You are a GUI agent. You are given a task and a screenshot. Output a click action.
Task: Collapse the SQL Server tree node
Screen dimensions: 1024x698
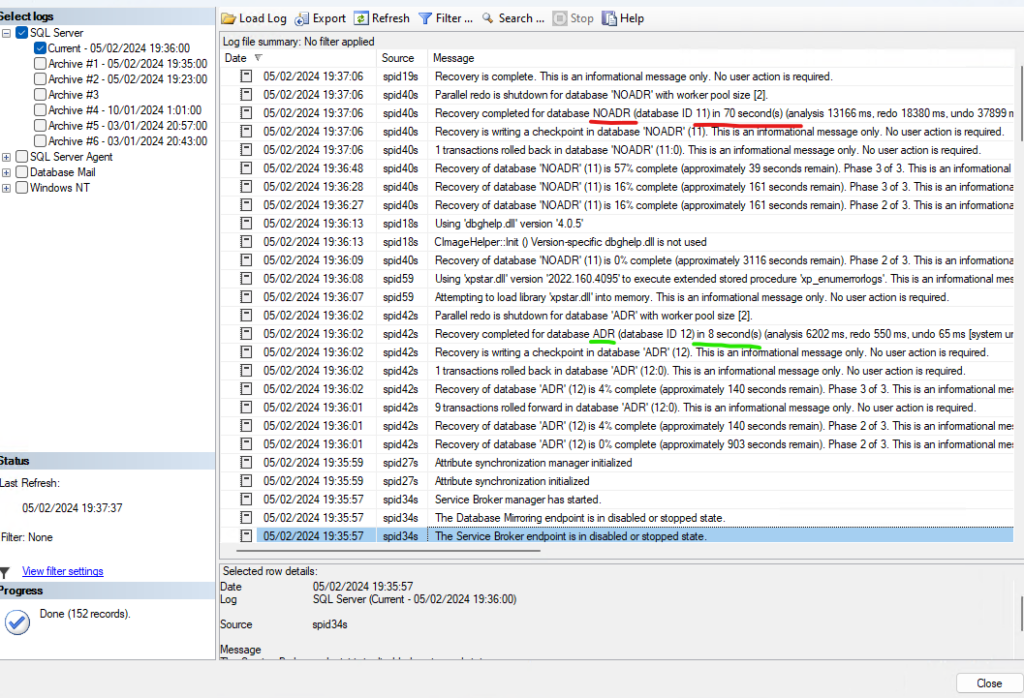tap(7, 32)
